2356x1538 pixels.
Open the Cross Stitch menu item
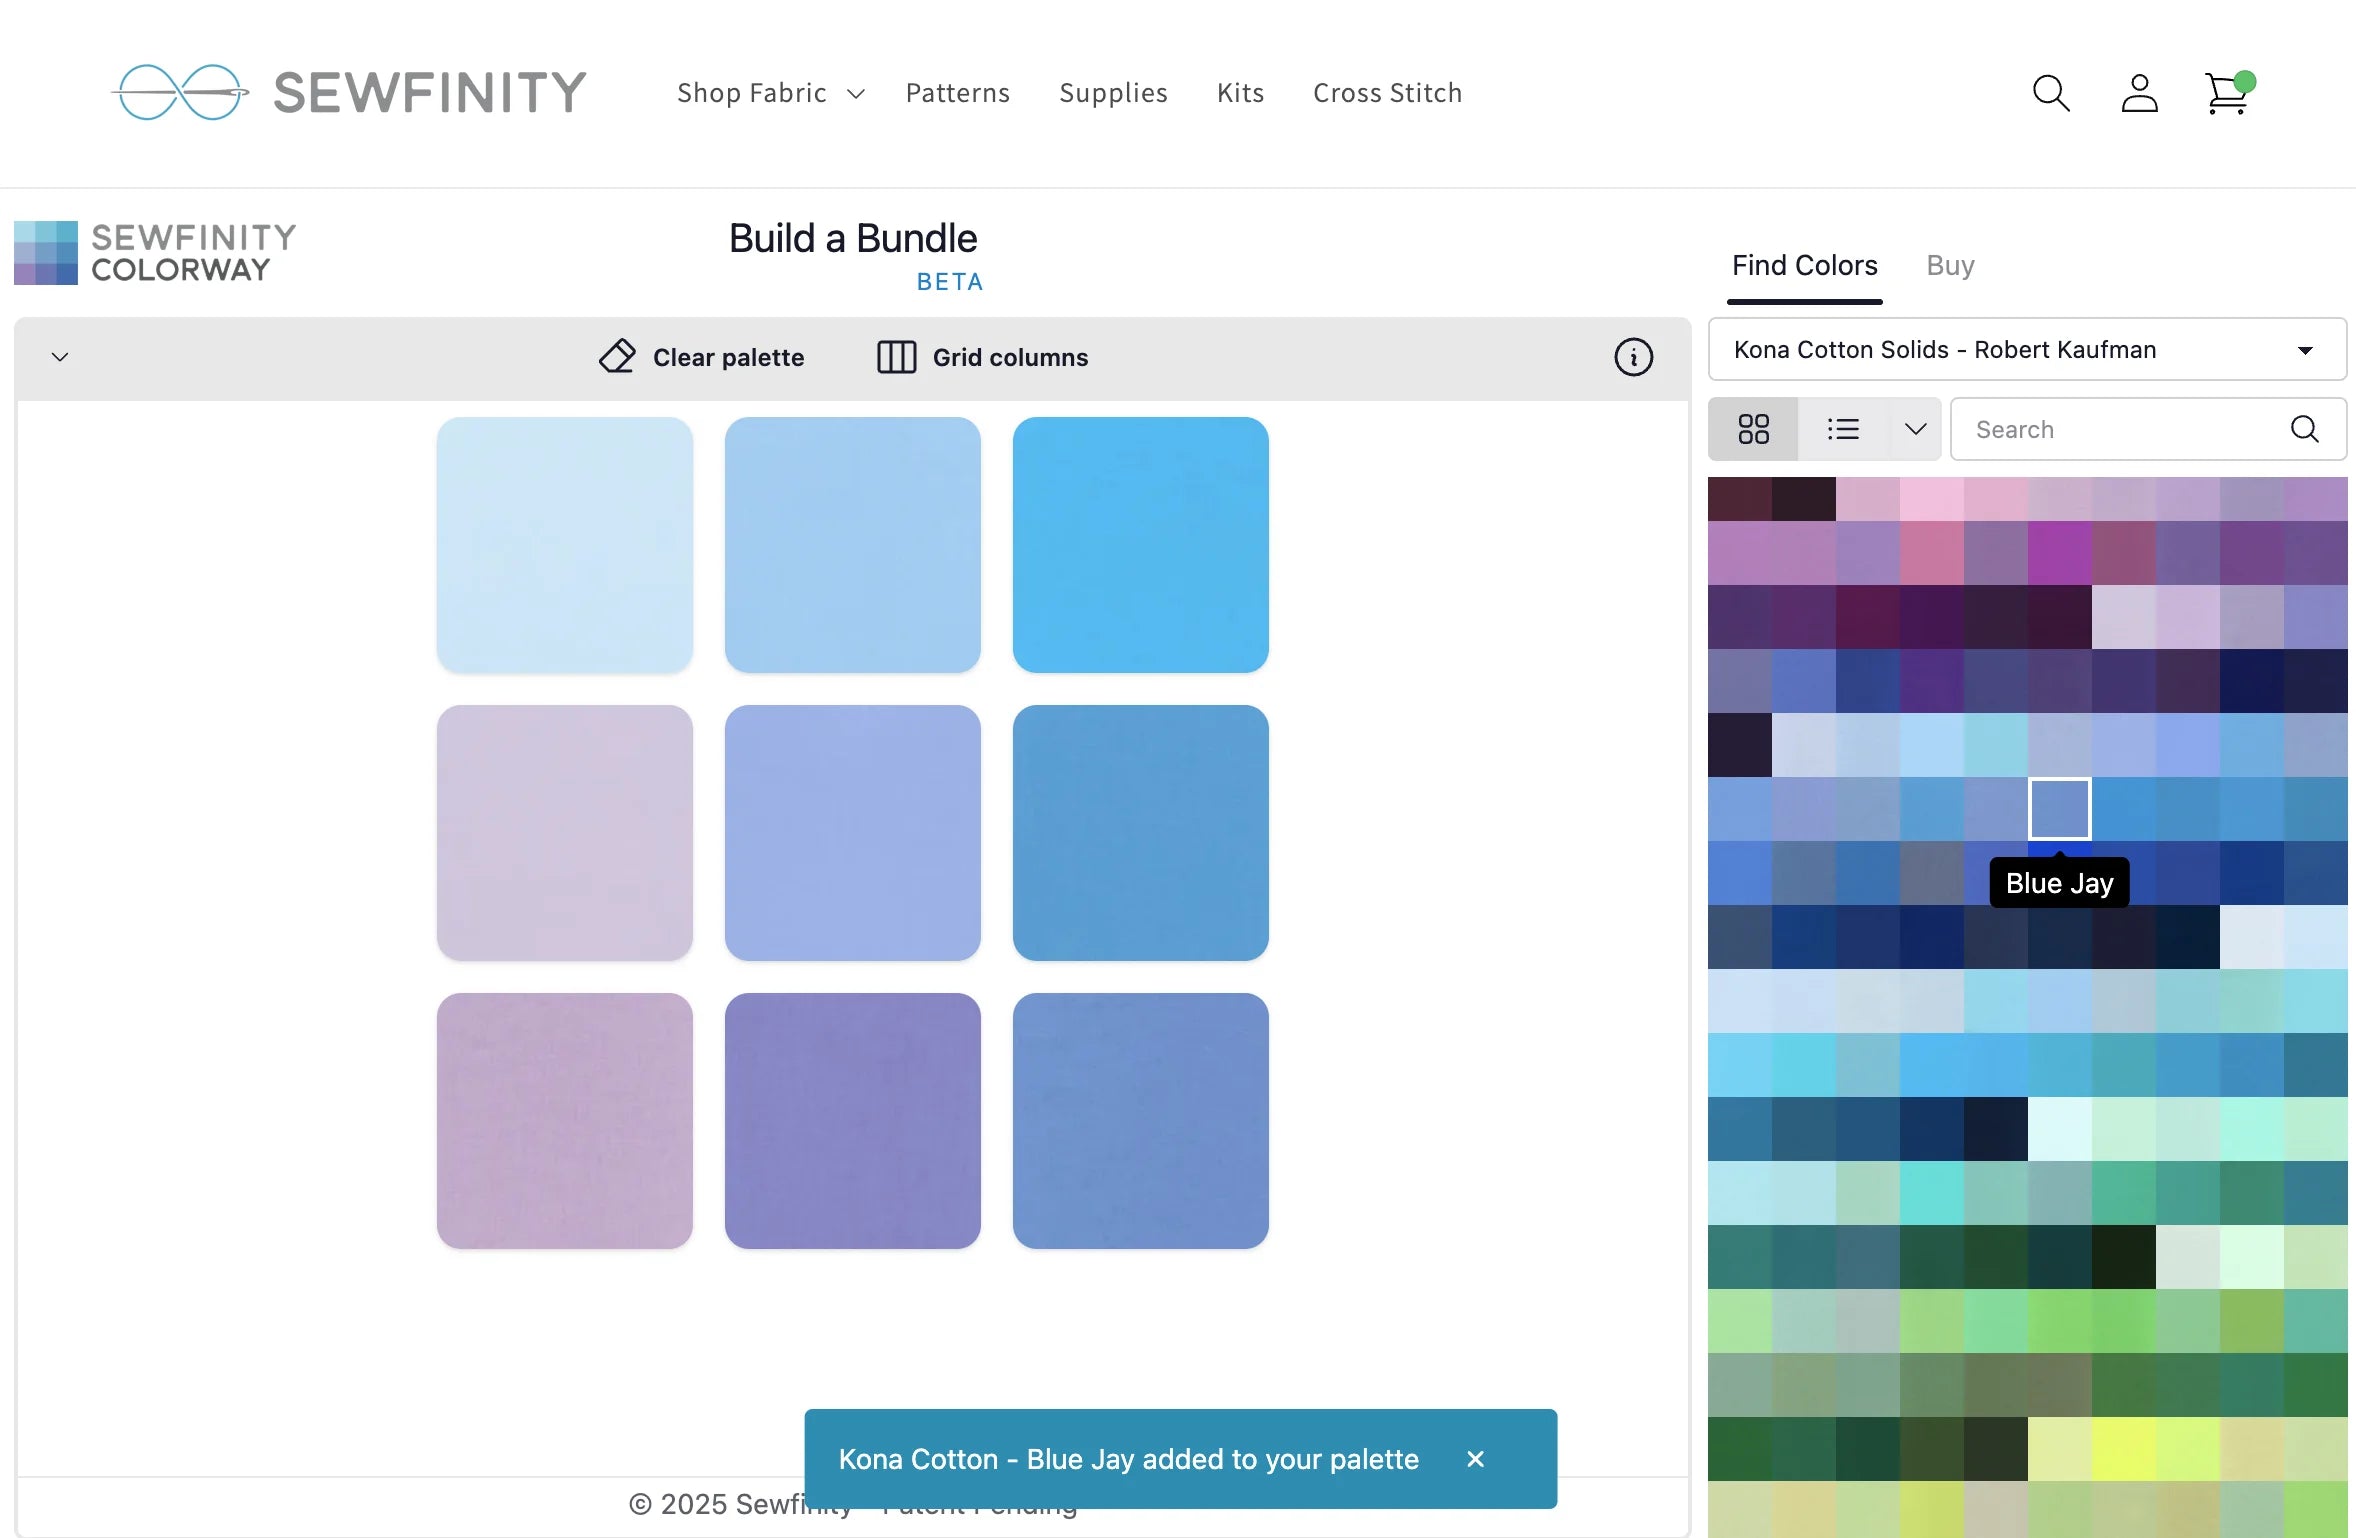1387,93
